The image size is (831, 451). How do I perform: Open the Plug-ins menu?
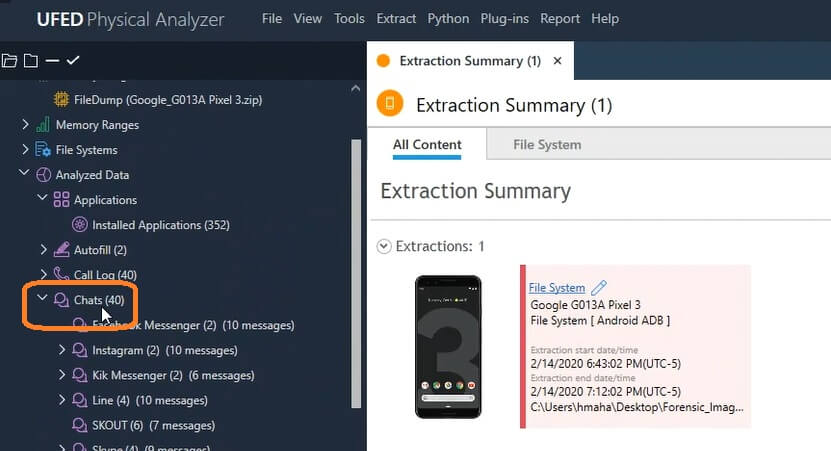pos(505,19)
